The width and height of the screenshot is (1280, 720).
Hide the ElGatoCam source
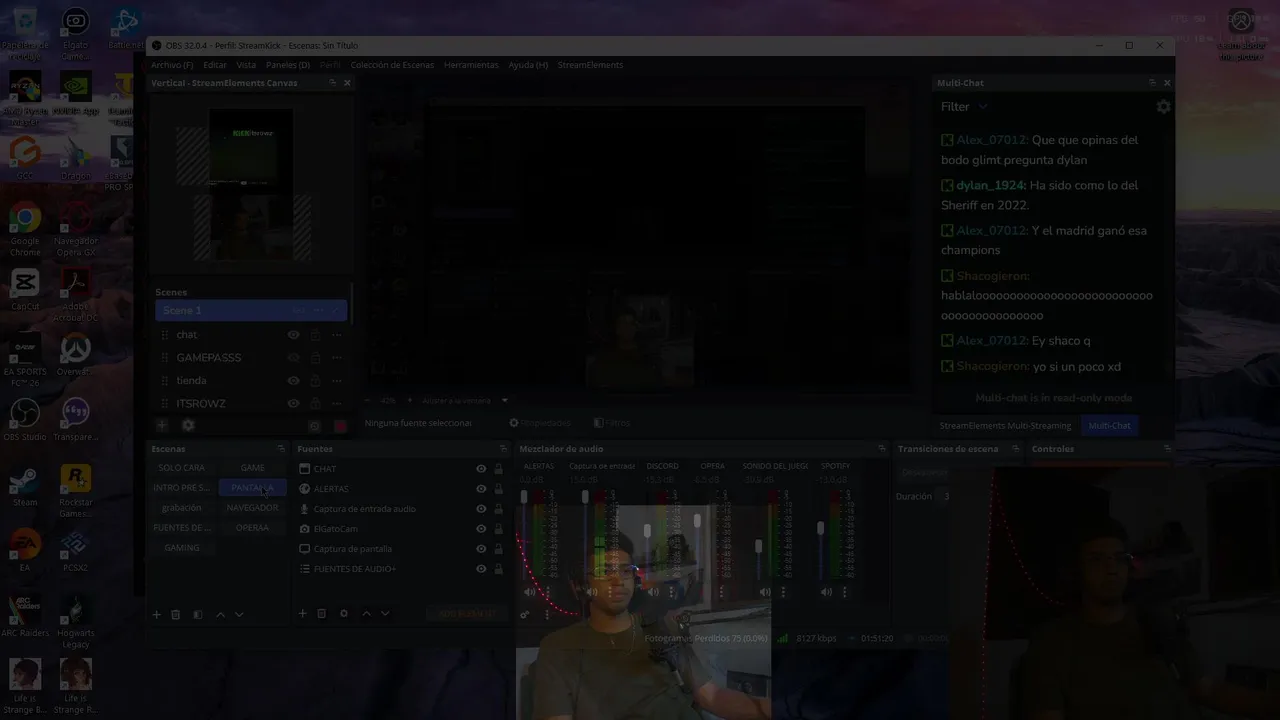(x=481, y=529)
